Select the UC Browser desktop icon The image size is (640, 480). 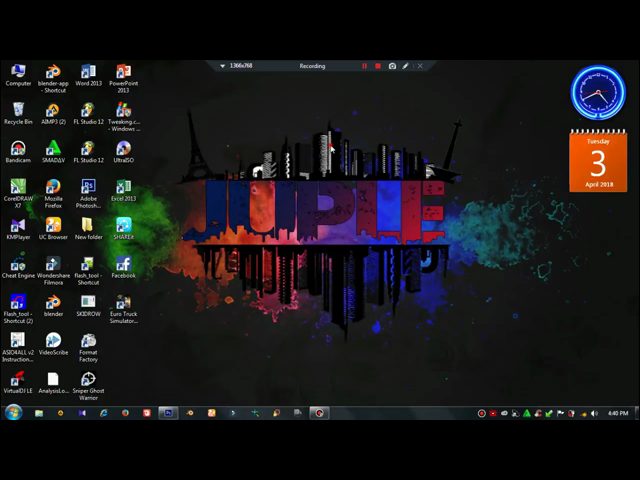coord(53,229)
